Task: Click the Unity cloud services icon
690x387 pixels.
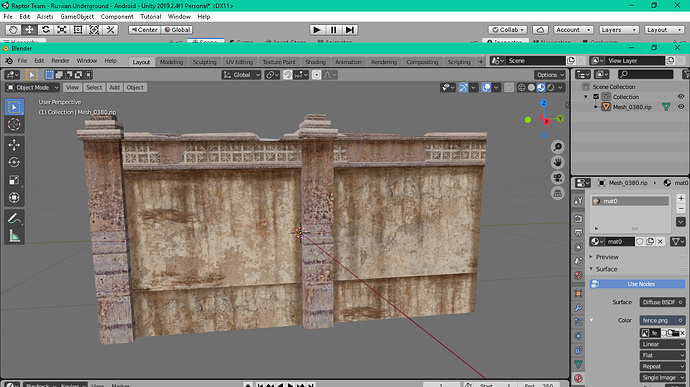Action: click(x=540, y=29)
